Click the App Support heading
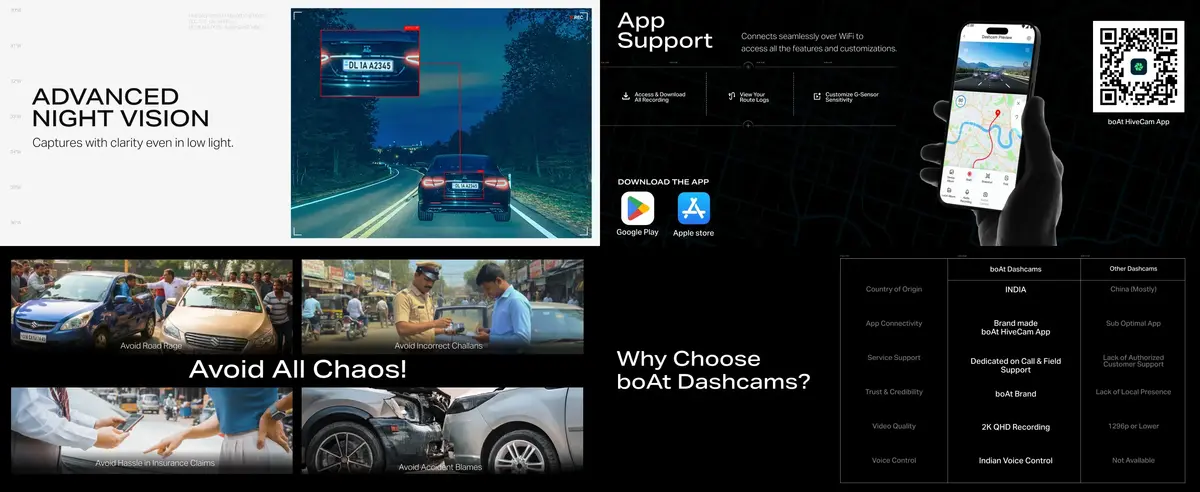Image resolution: width=1200 pixels, height=492 pixels. pos(665,30)
